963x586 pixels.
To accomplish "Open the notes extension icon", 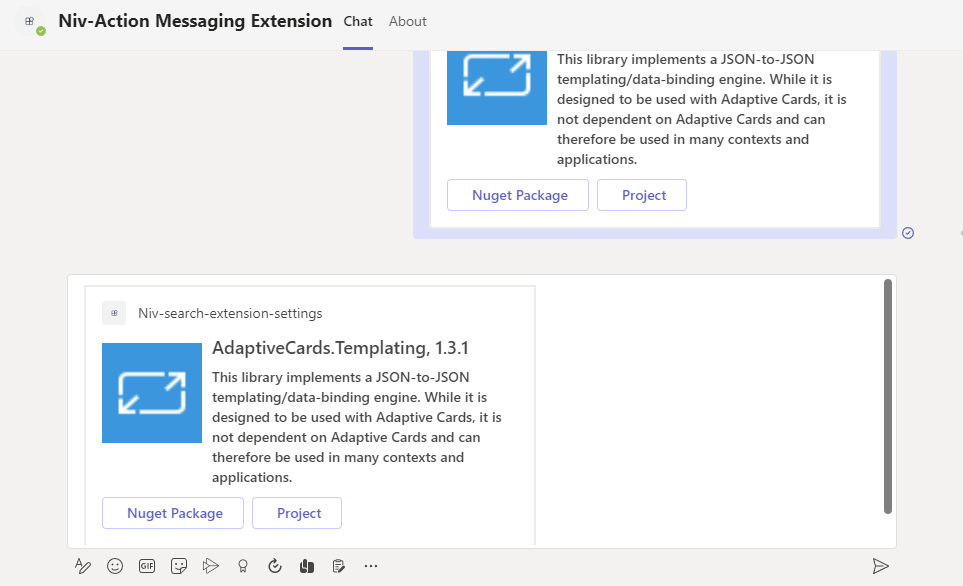I will (x=338, y=566).
